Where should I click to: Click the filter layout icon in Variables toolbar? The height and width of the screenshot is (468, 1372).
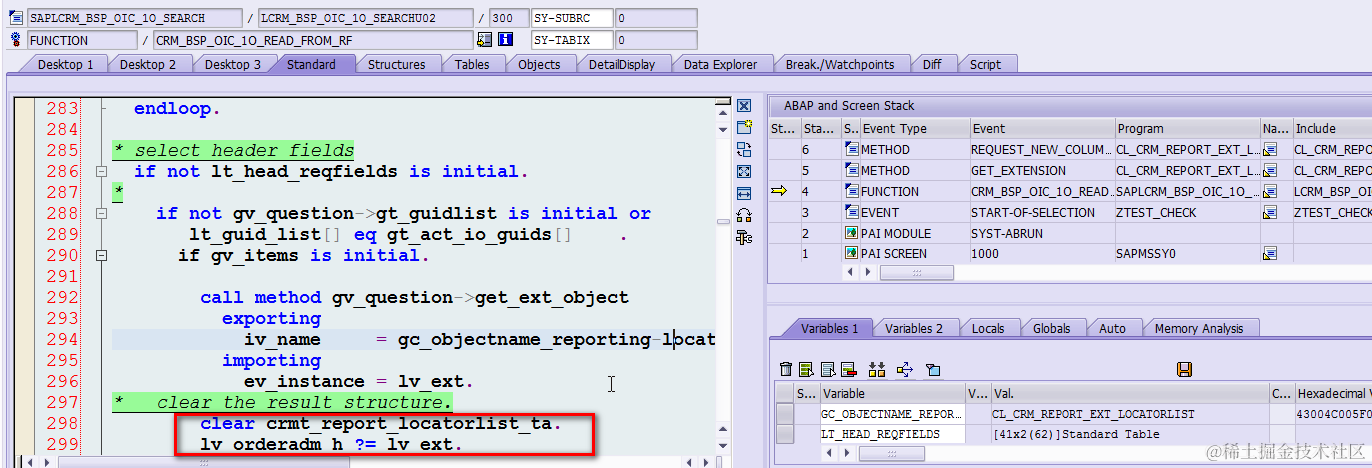coord(933,370)
